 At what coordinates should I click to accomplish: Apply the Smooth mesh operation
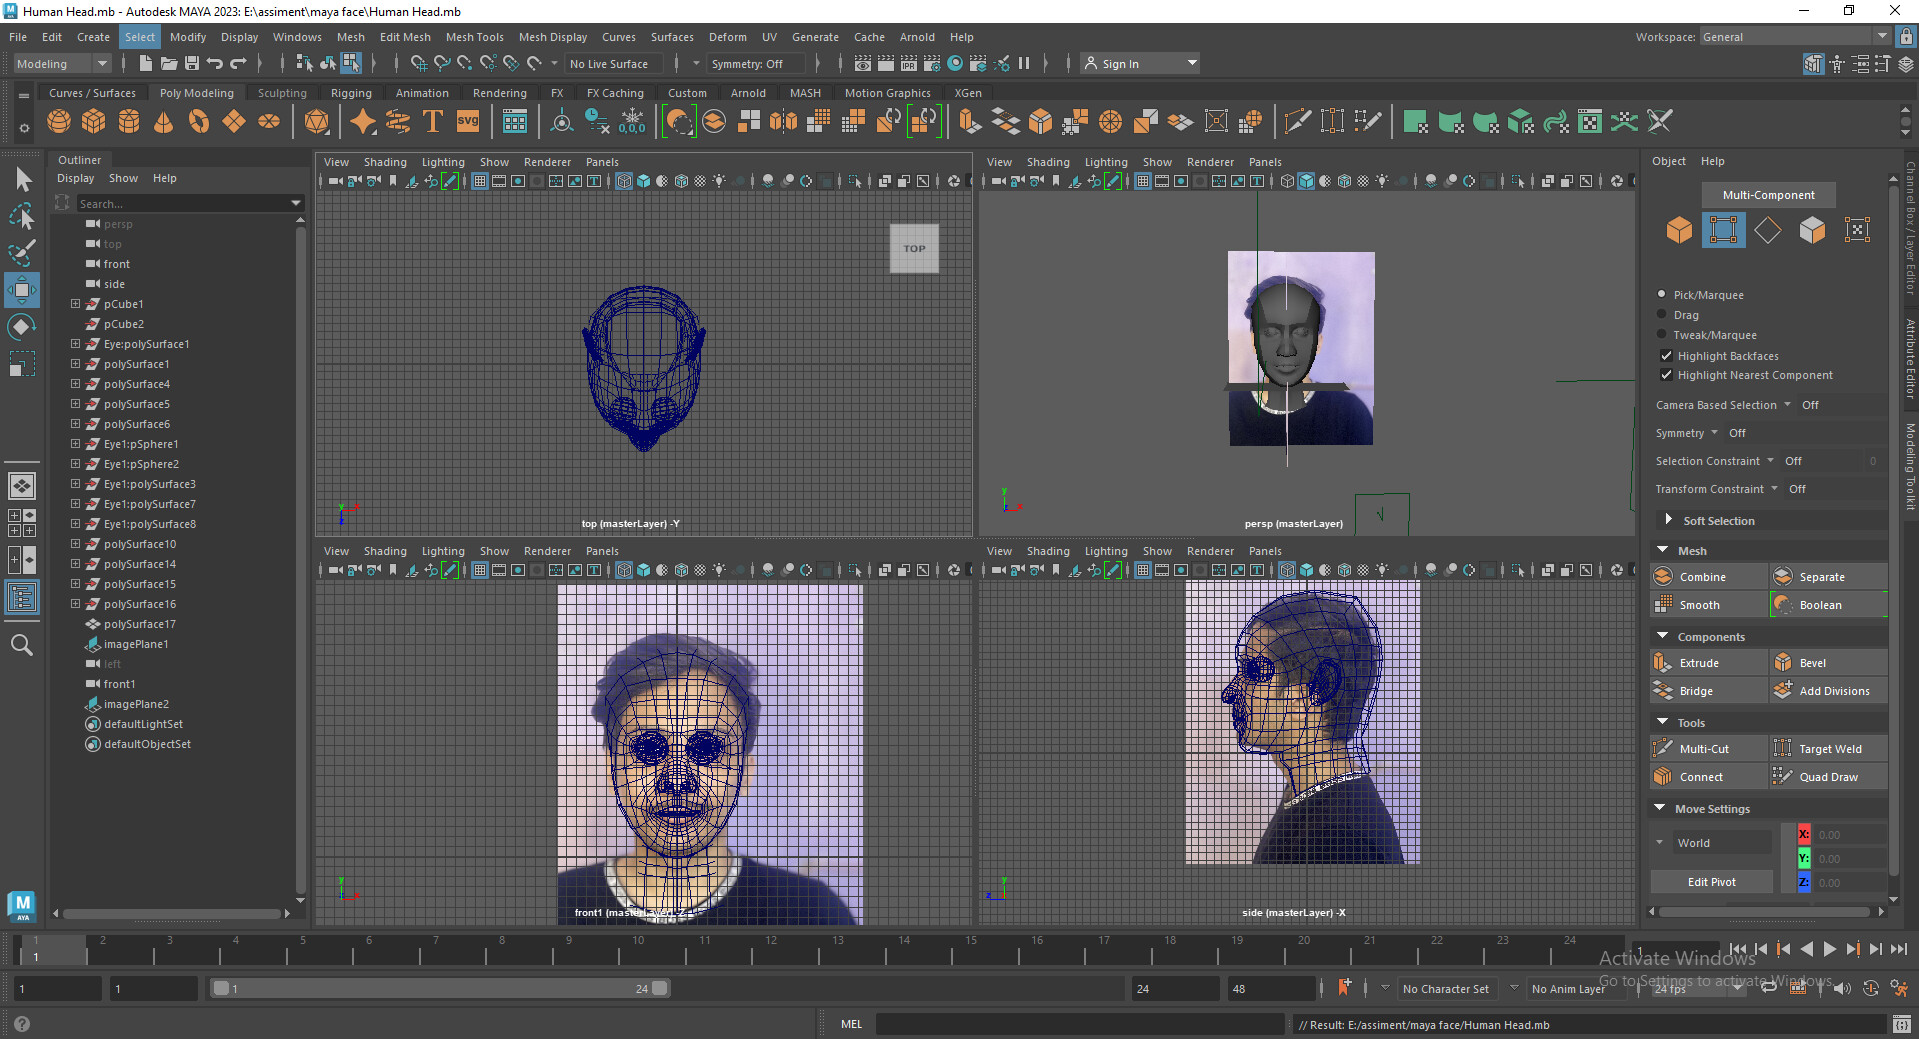point(1700,604)
